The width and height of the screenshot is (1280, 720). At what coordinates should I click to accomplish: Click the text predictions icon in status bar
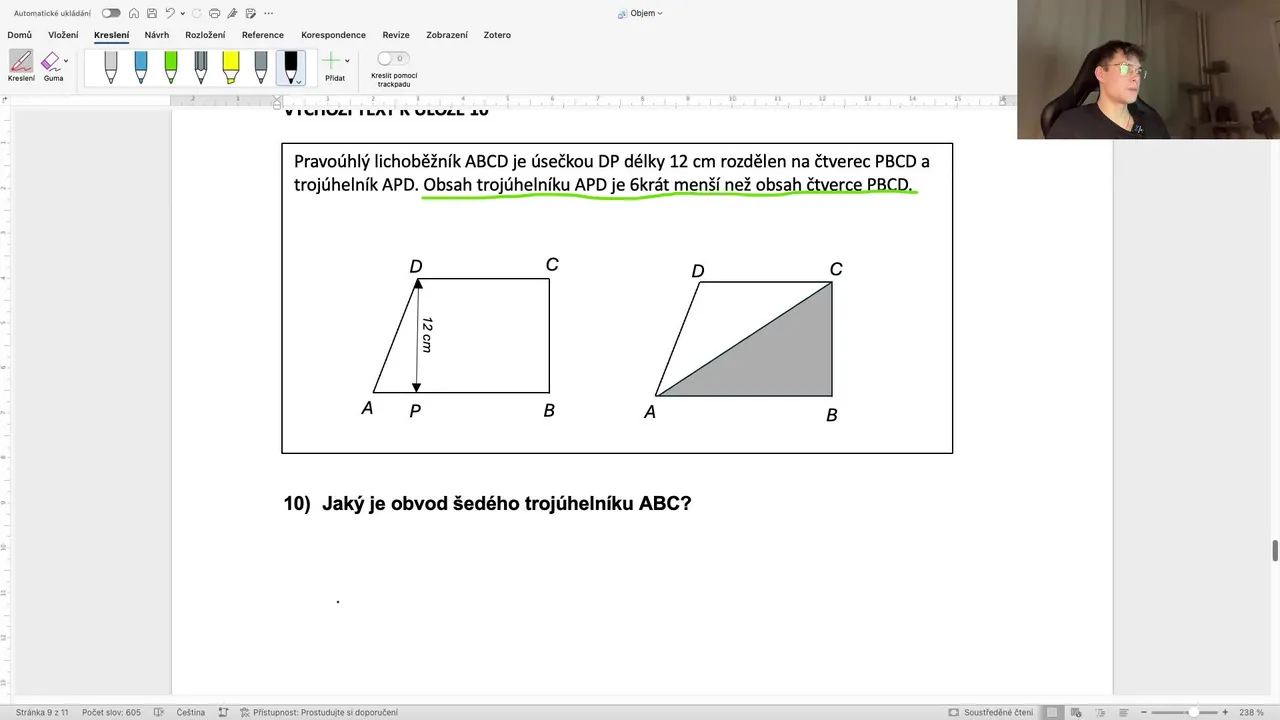(224, 712)
